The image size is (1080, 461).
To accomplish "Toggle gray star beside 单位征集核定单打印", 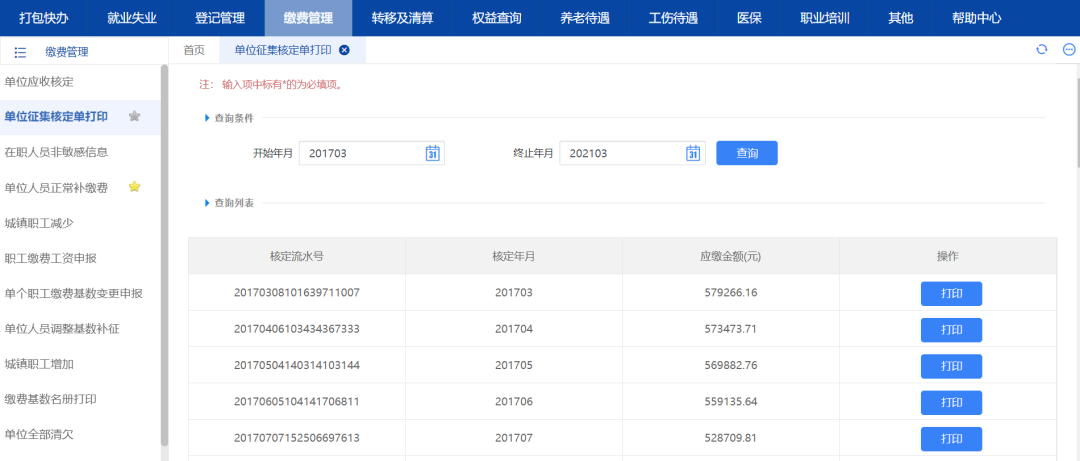I will click(x=135, y=116).
